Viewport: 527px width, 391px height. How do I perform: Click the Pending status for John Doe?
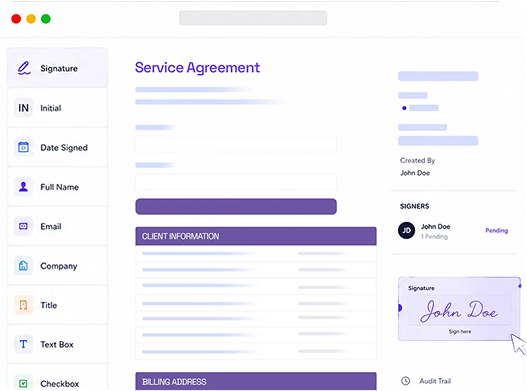[496, 230]
